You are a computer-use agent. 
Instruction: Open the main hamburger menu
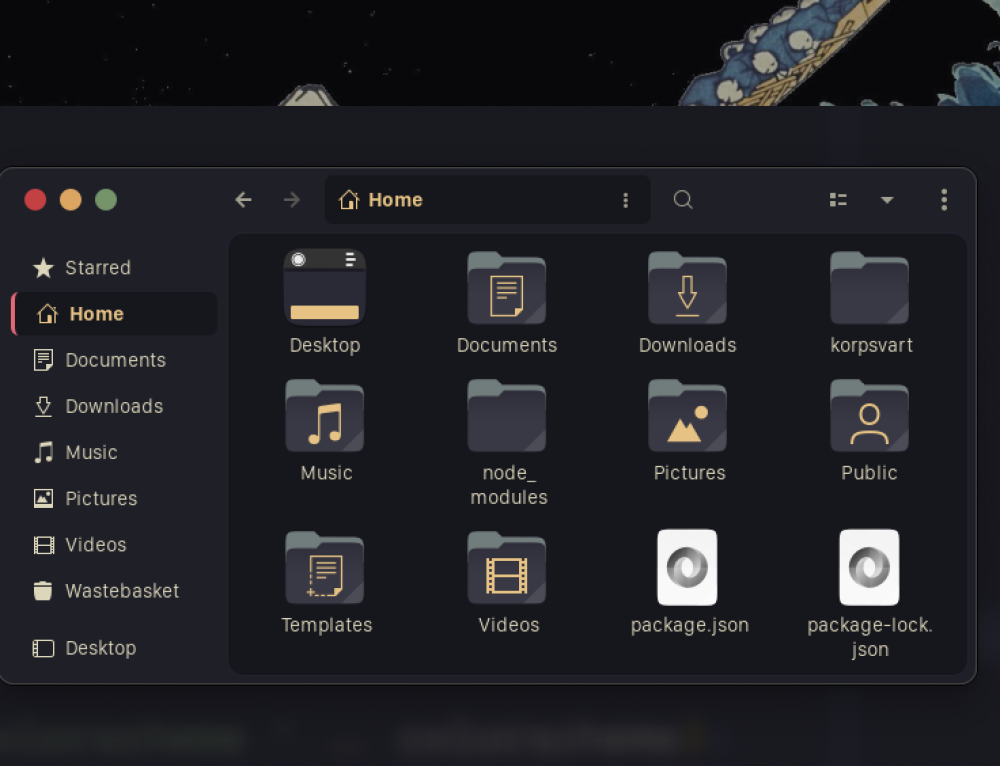[943, 200]
